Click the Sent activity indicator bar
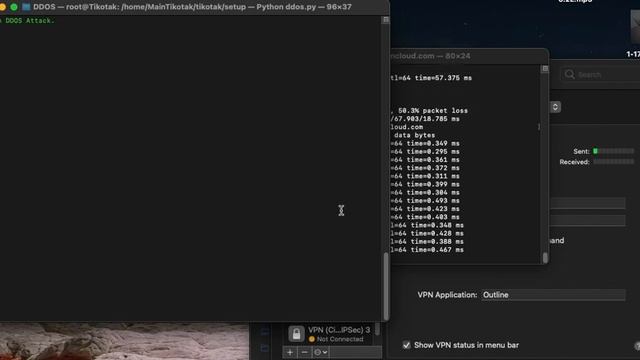This screenshot has height=360, width=640. point(613,151)
